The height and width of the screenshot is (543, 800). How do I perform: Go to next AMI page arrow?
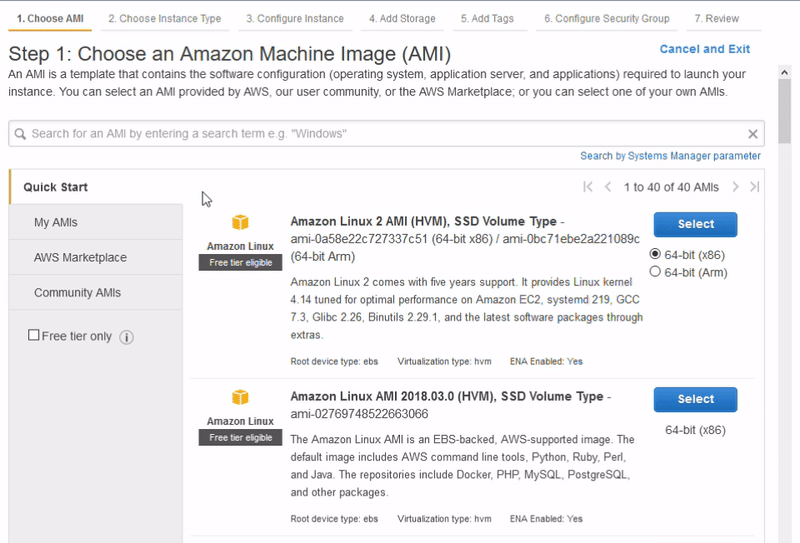(735, 187)
